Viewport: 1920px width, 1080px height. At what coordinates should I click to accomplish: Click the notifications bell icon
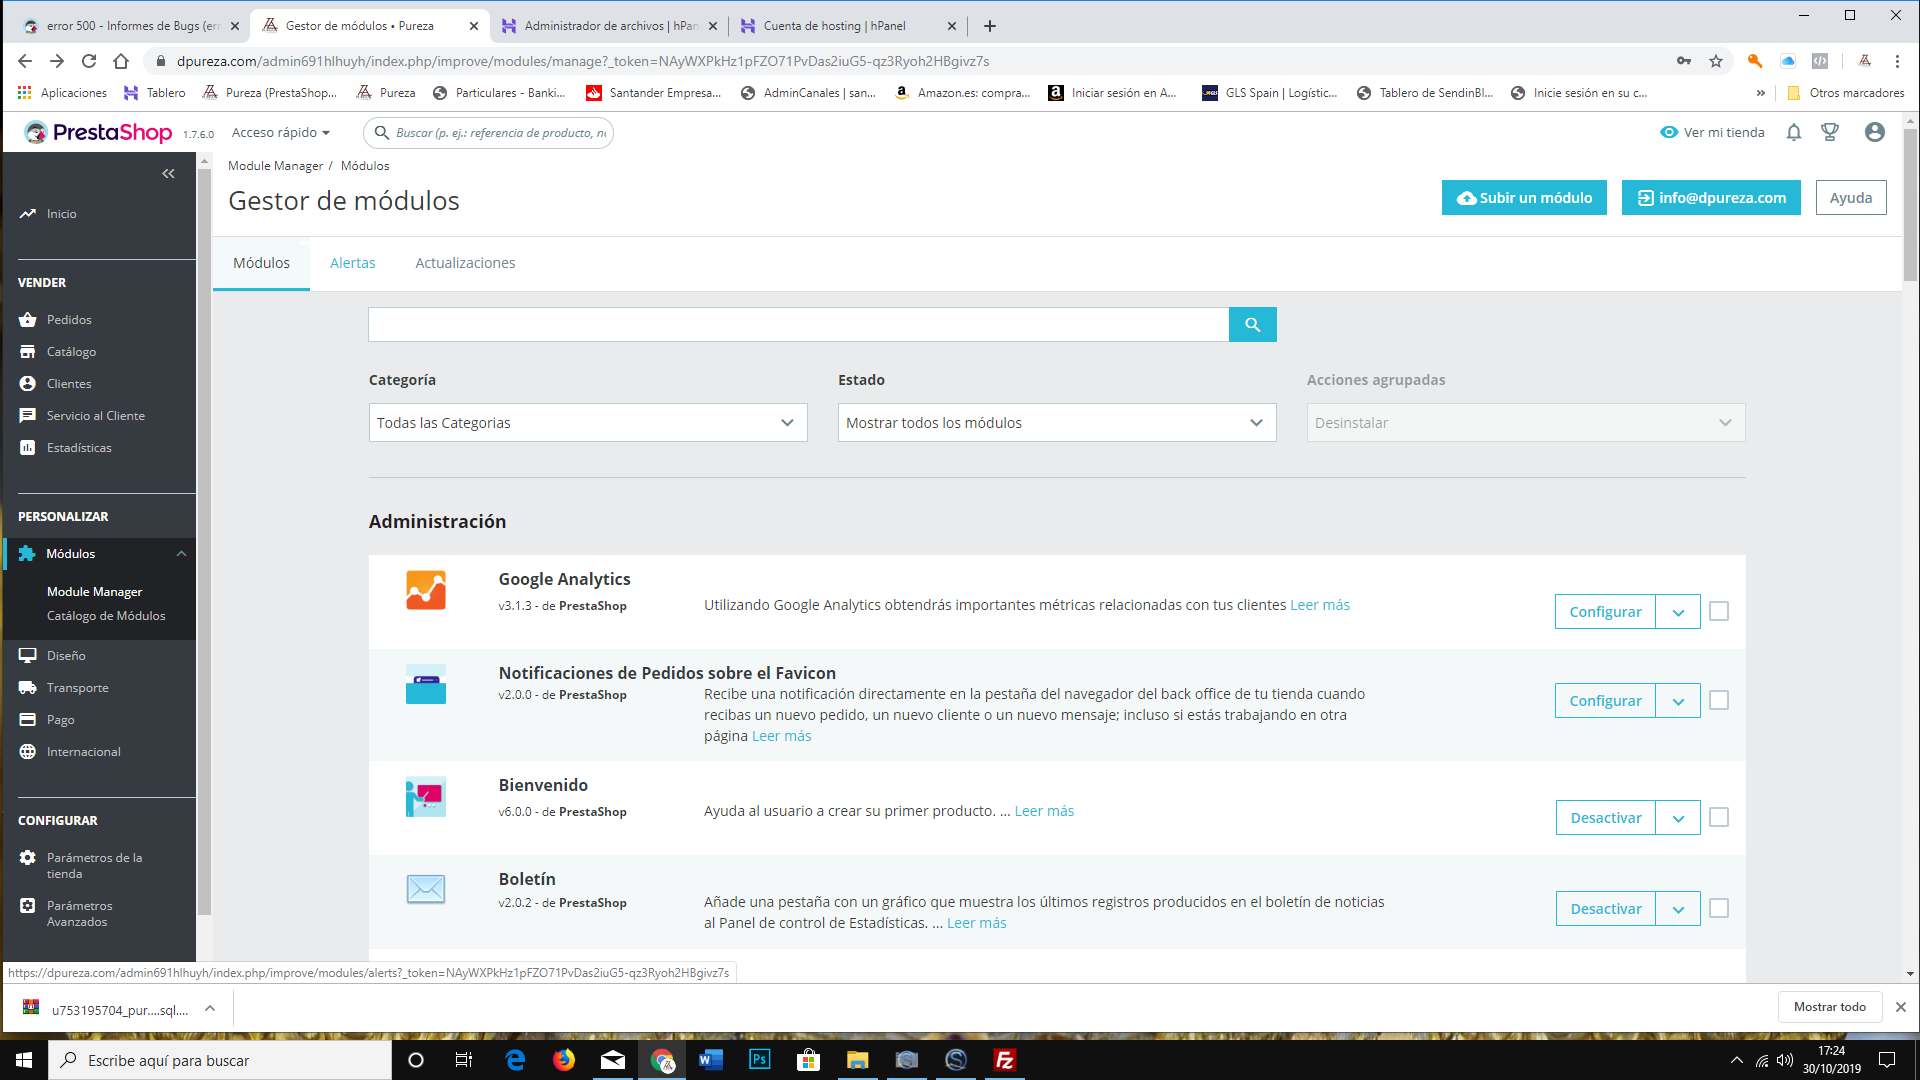click(1793, 132)
